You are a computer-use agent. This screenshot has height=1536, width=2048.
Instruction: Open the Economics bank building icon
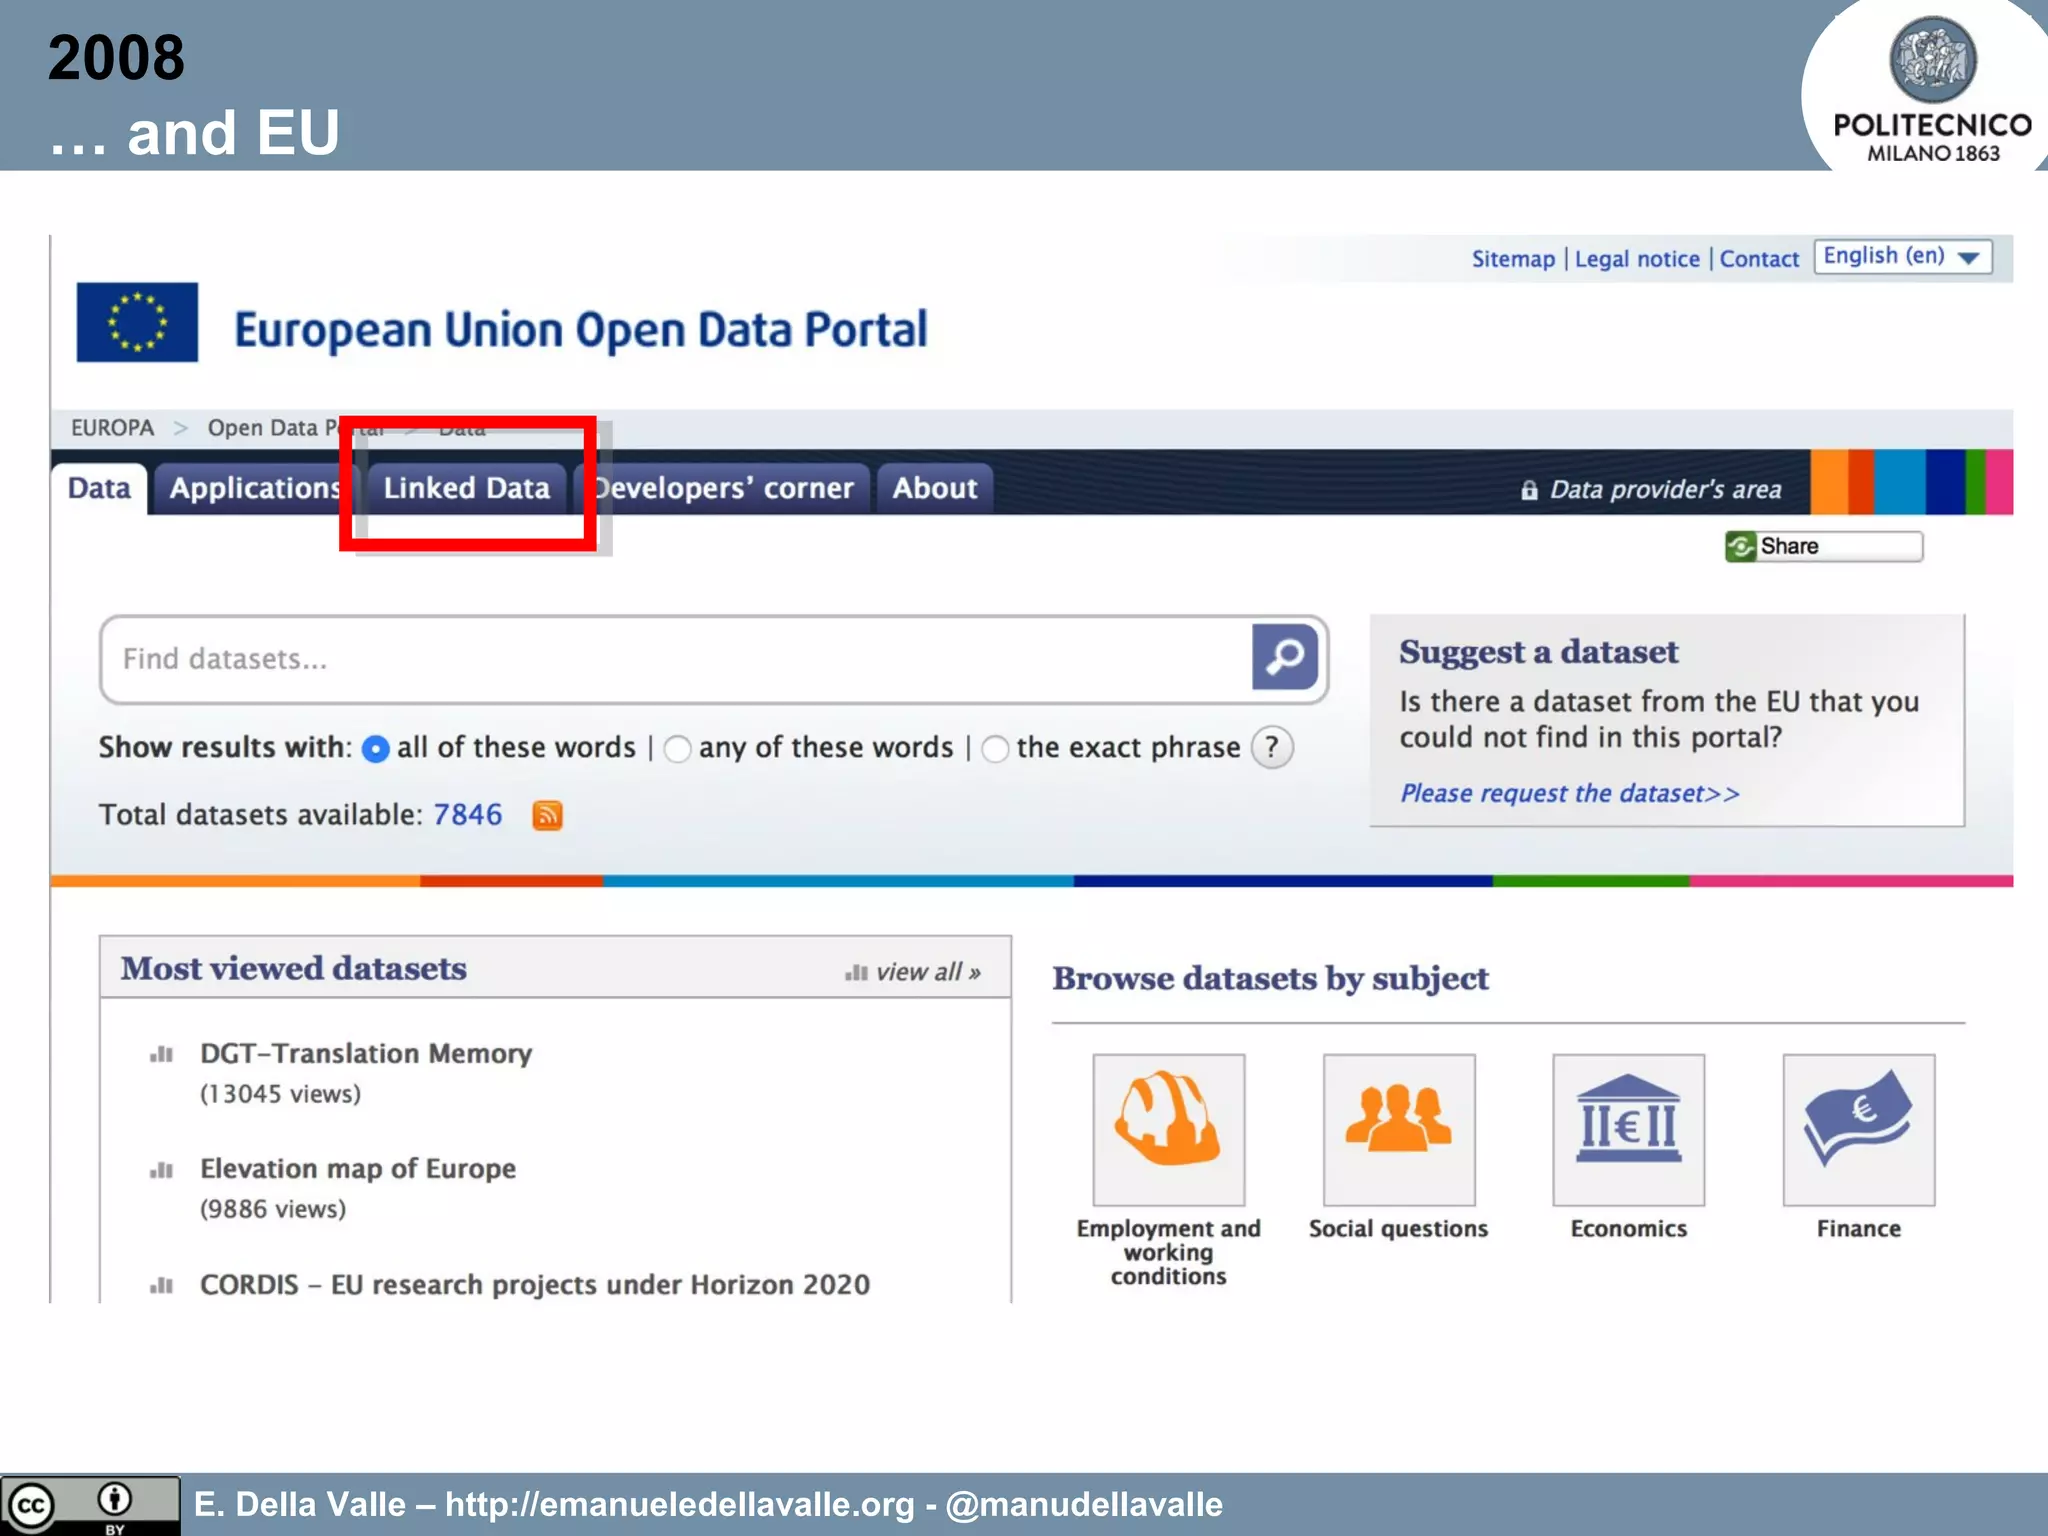coord(1628,1129)
